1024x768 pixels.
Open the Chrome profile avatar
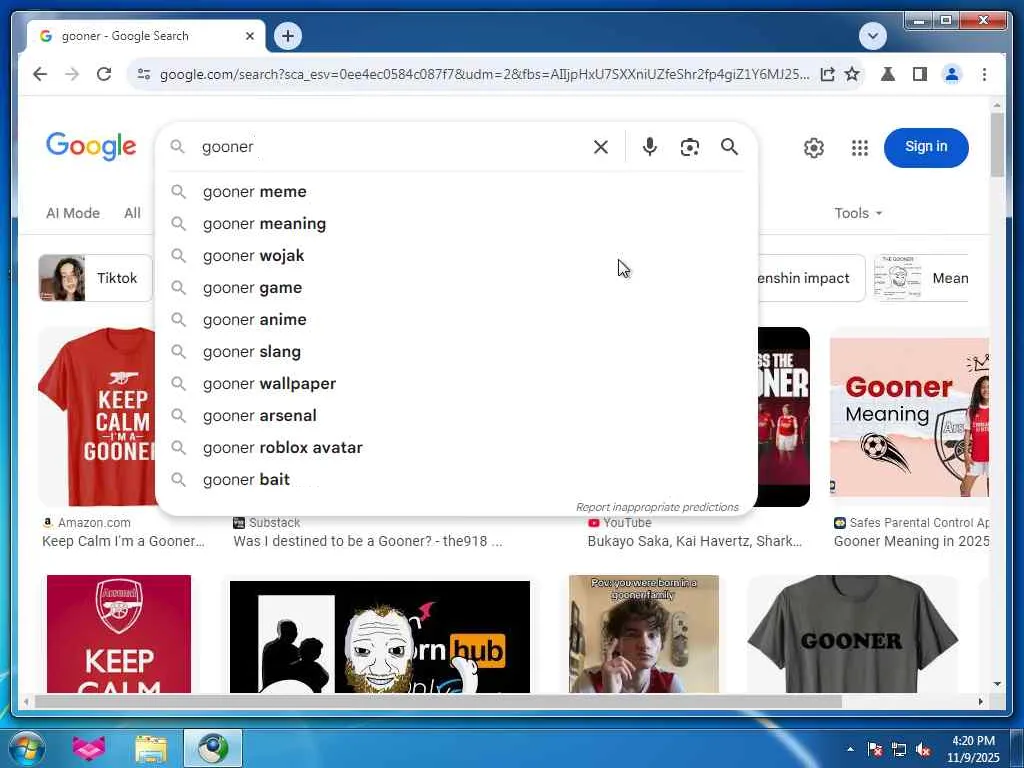(x=952, y=74)
